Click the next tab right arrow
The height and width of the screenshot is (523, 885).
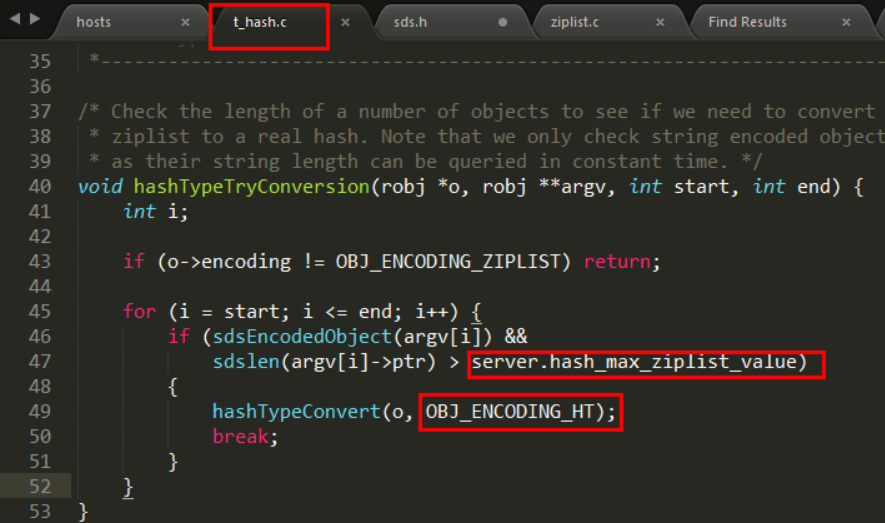click(36, 19)
